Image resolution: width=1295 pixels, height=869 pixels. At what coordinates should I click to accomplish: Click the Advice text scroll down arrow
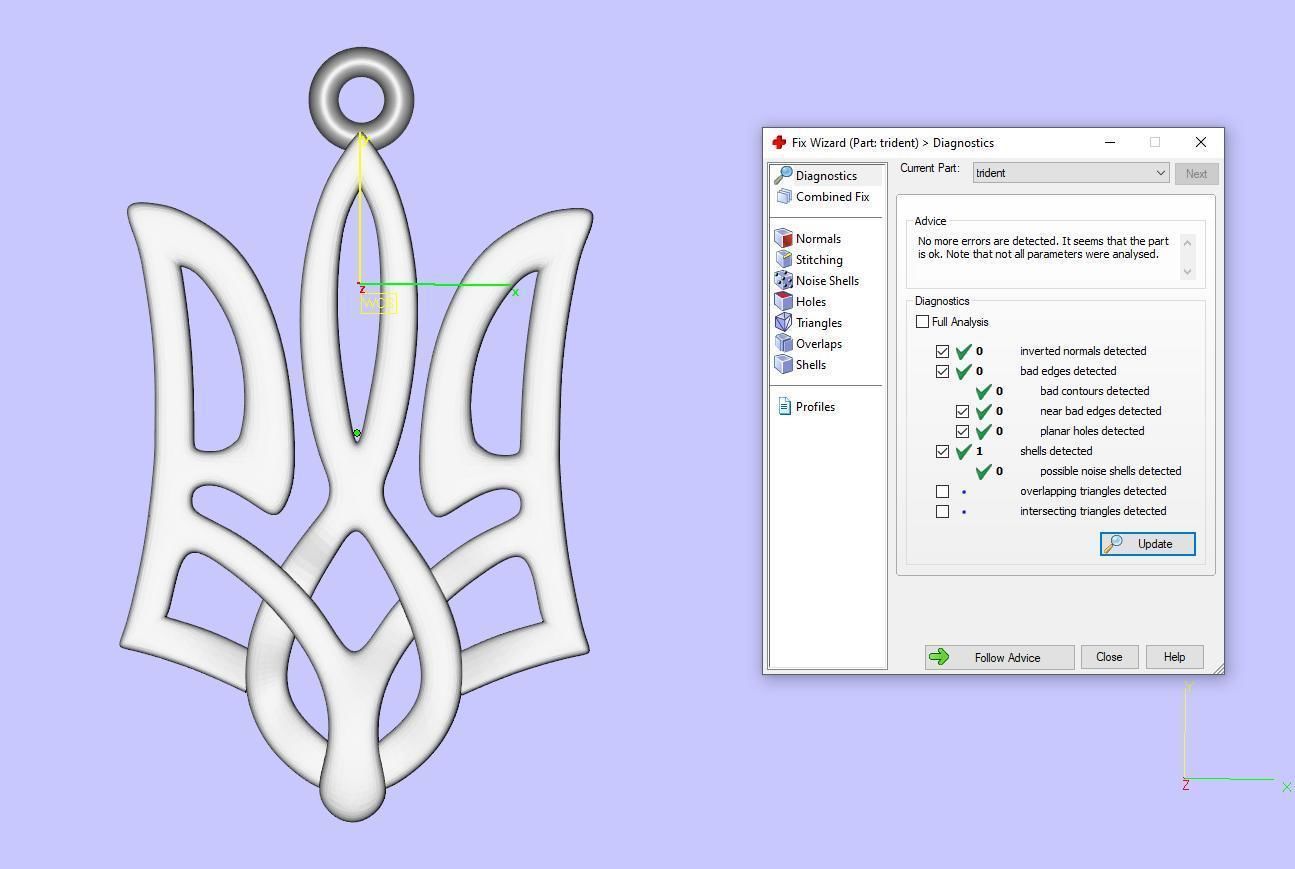coord(1187,272)
